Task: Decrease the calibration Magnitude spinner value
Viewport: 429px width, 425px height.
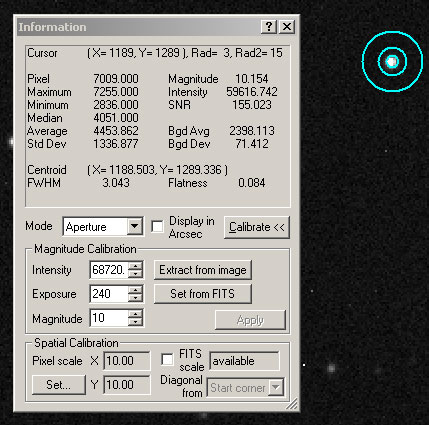Action: coord(135,322)
